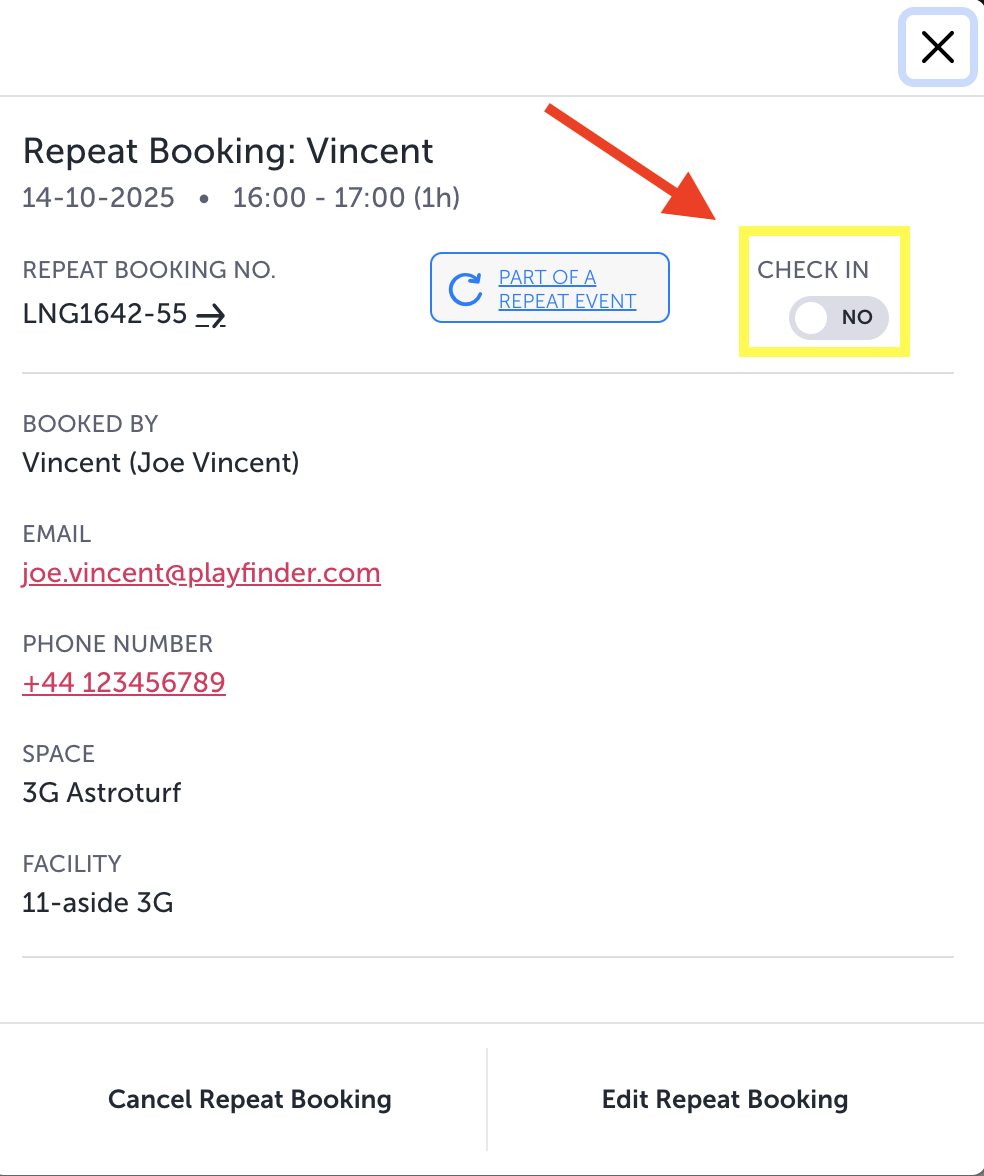Click the 14-10-2025 booking date

pyautogui.click(x=99, y=198)
